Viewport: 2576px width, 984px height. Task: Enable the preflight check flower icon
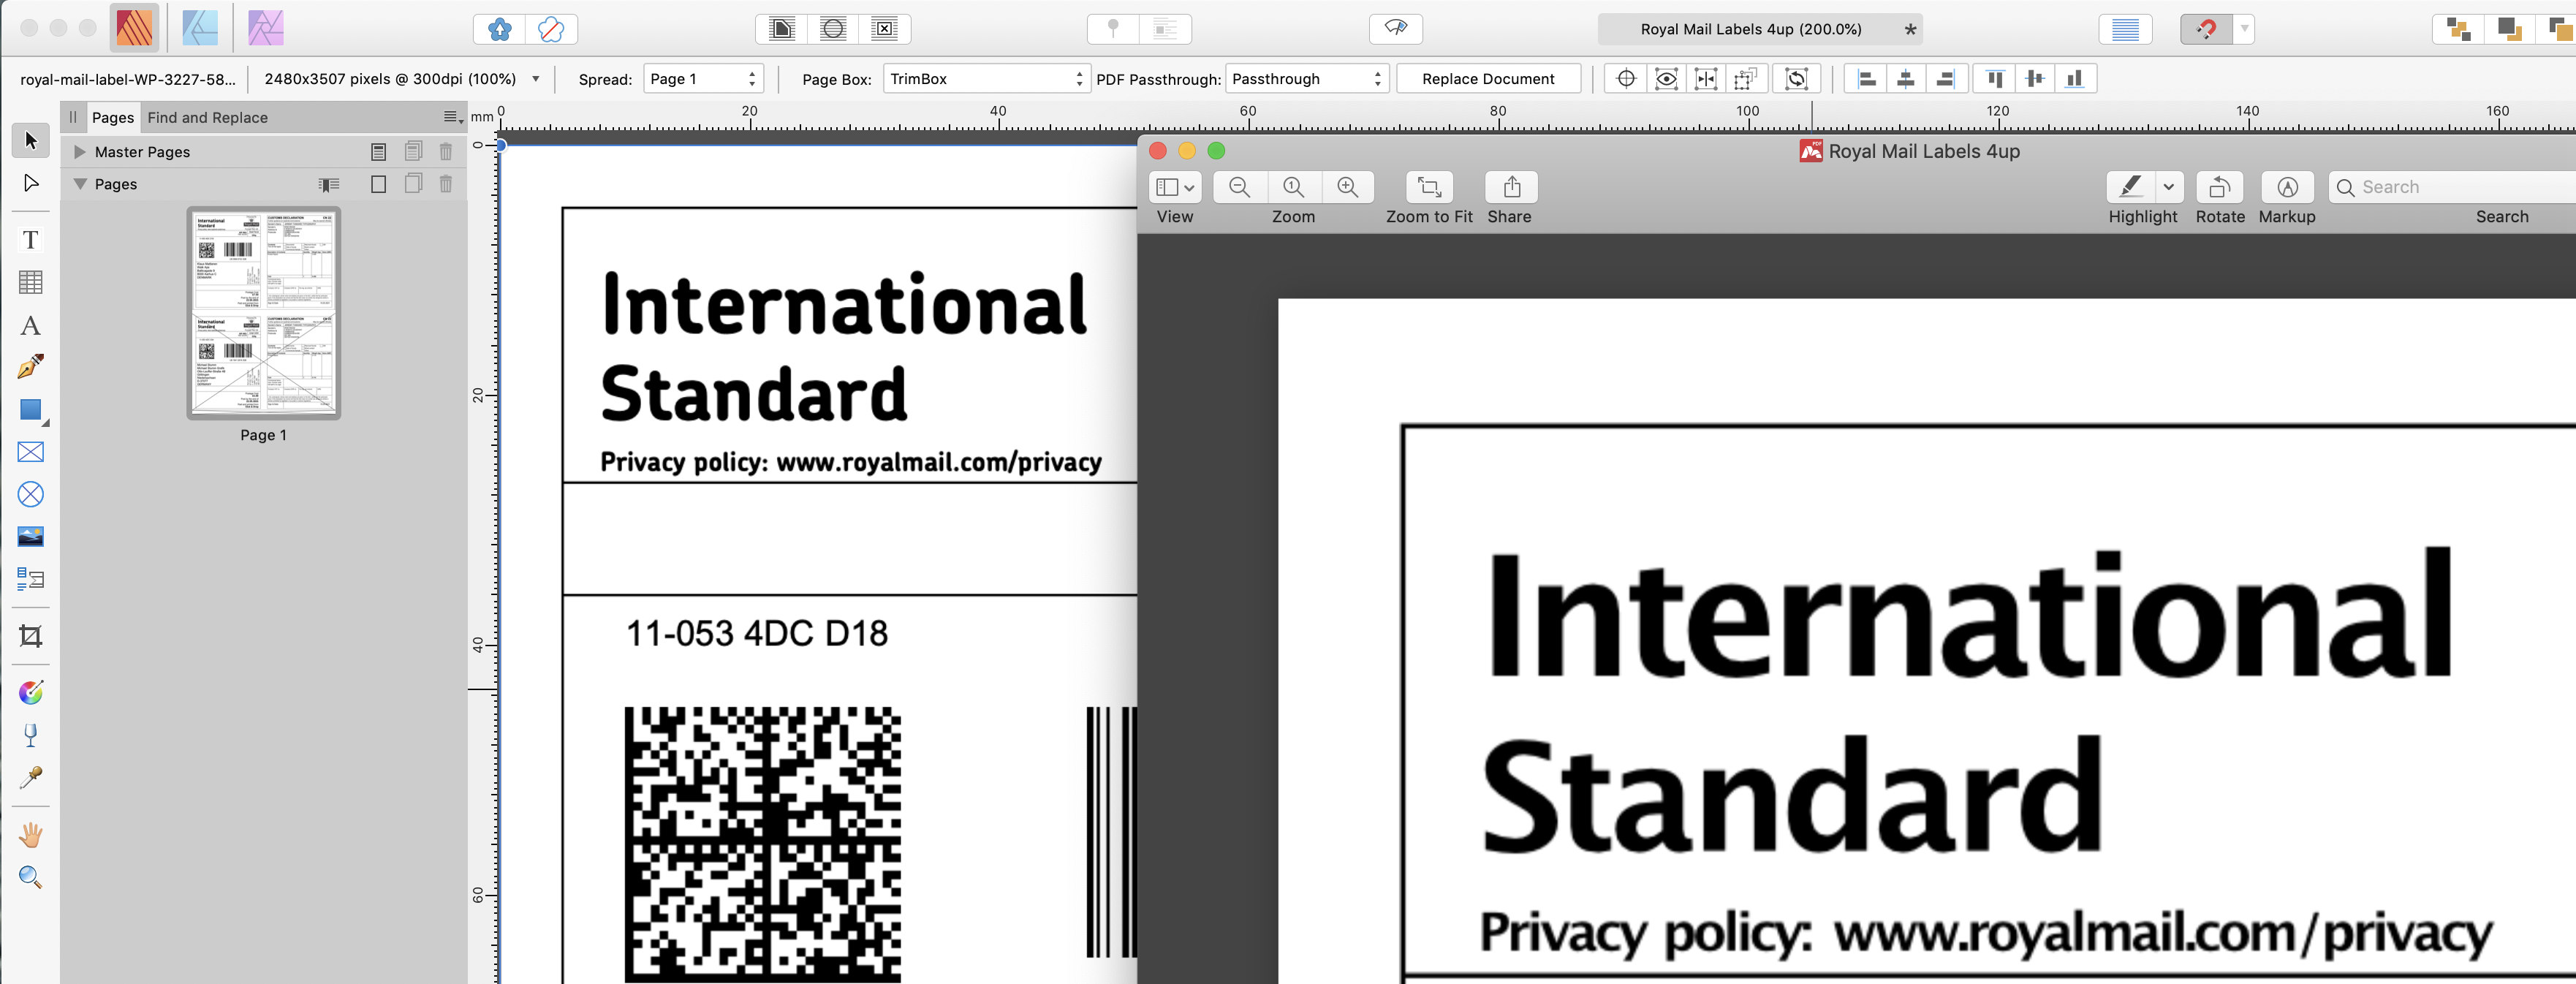point(501,29)
